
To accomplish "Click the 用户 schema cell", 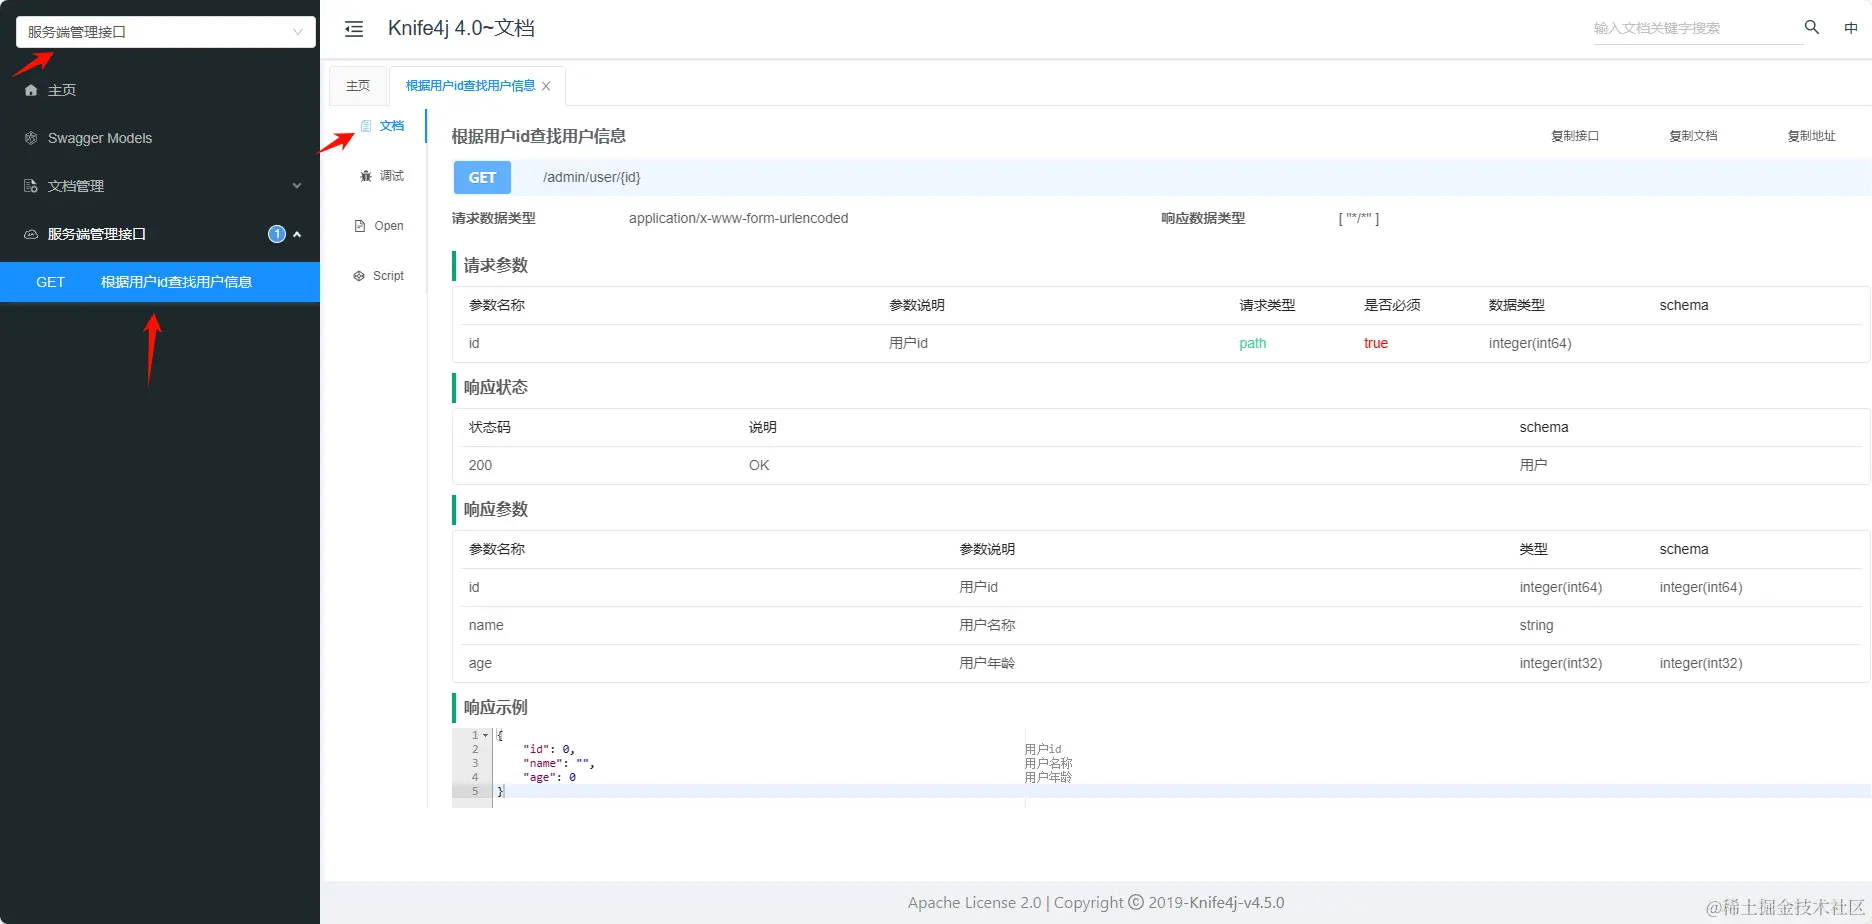I will (1533, 465).
